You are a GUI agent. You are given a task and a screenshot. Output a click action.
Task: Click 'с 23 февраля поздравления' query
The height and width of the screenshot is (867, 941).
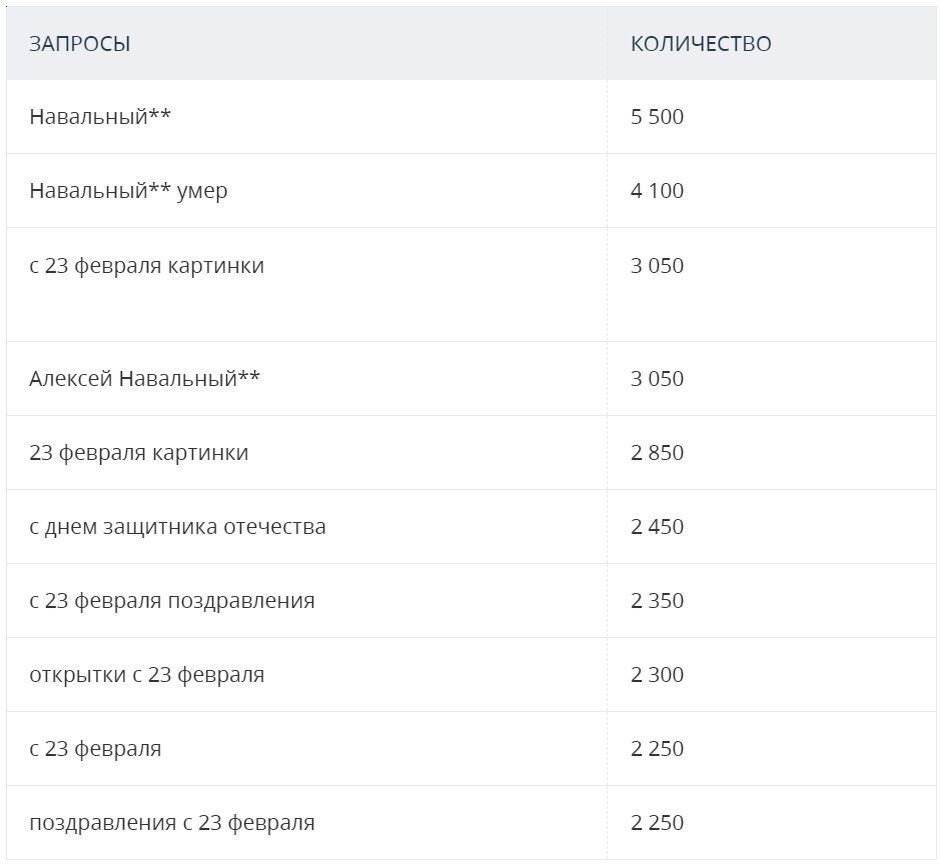[x=172, y=601]
